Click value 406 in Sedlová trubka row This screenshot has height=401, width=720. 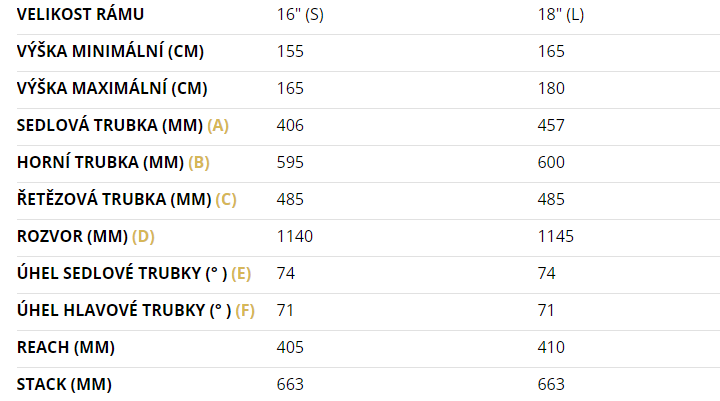click(x=290, y=125)
